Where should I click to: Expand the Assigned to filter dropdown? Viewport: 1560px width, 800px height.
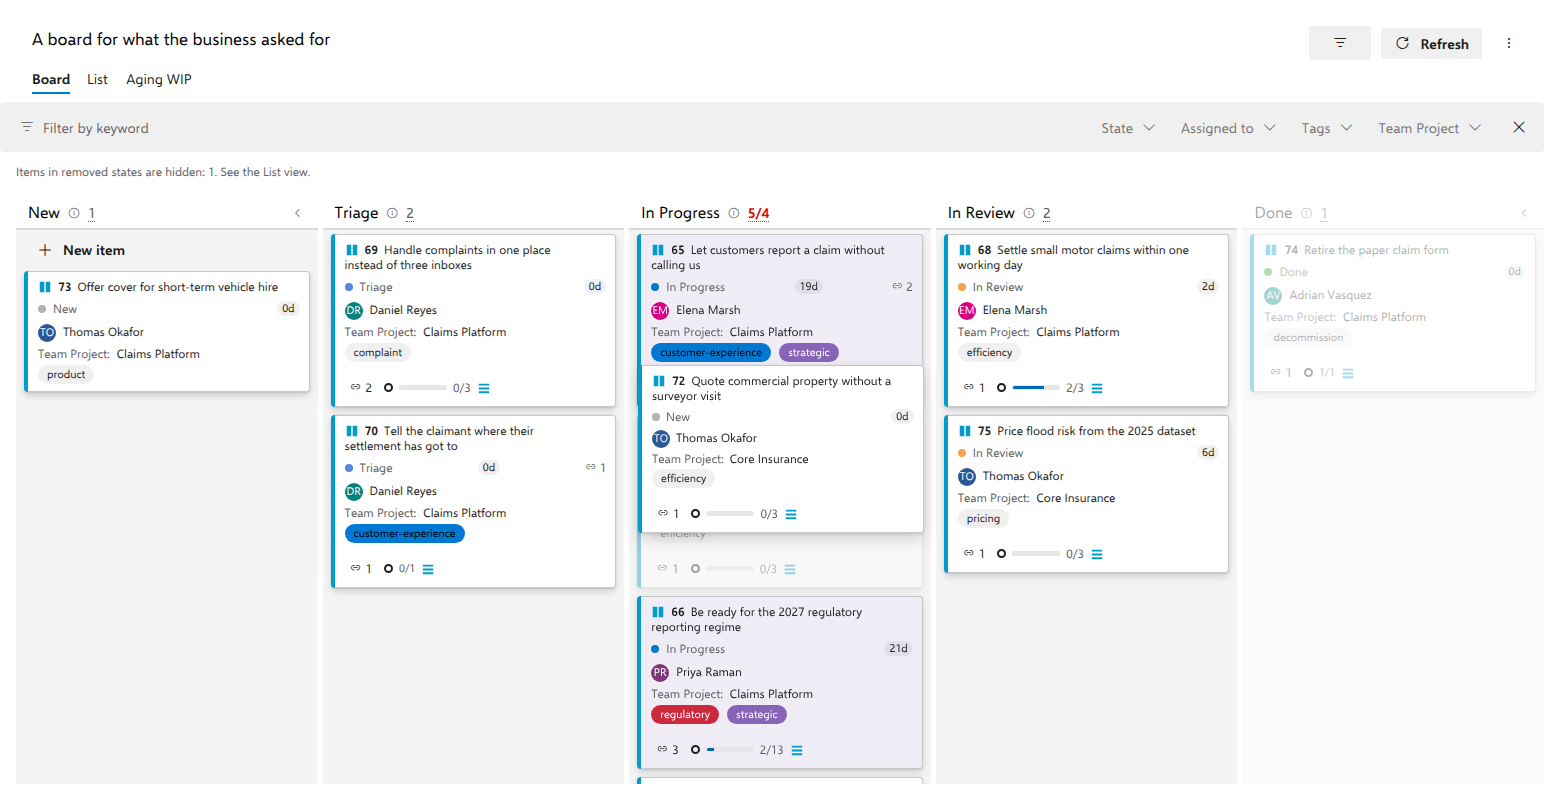1228,128
